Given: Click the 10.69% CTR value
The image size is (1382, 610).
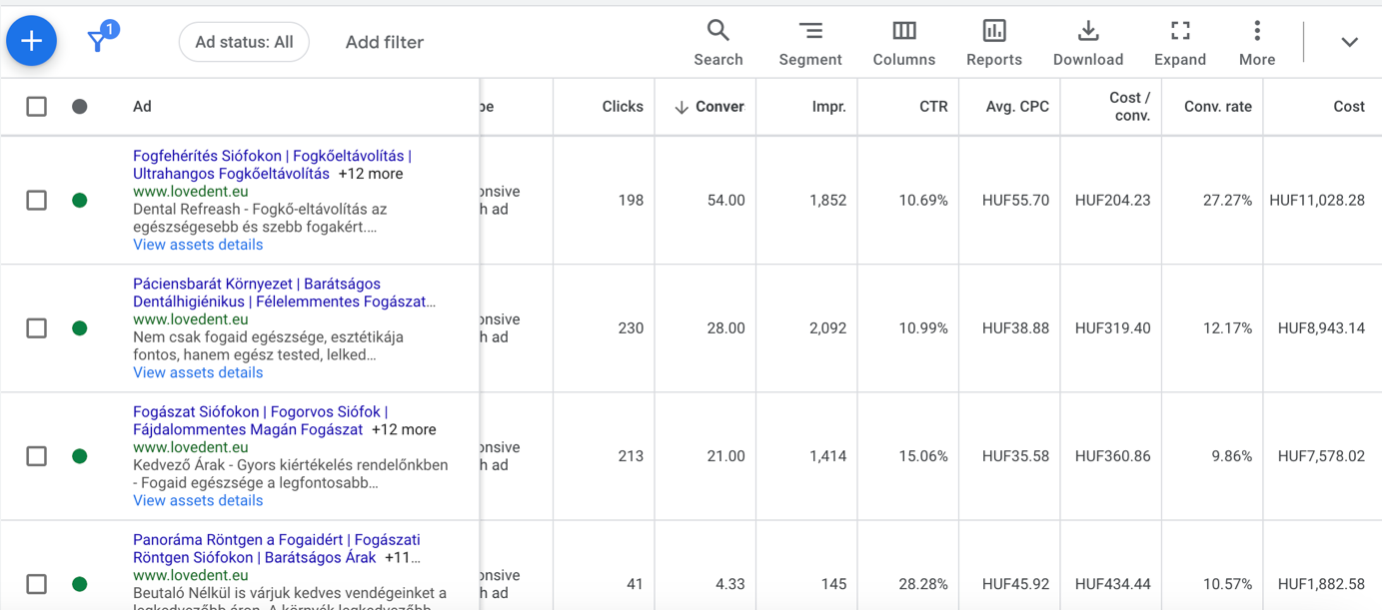Looking at the screenshot, I should coord(923,200).
